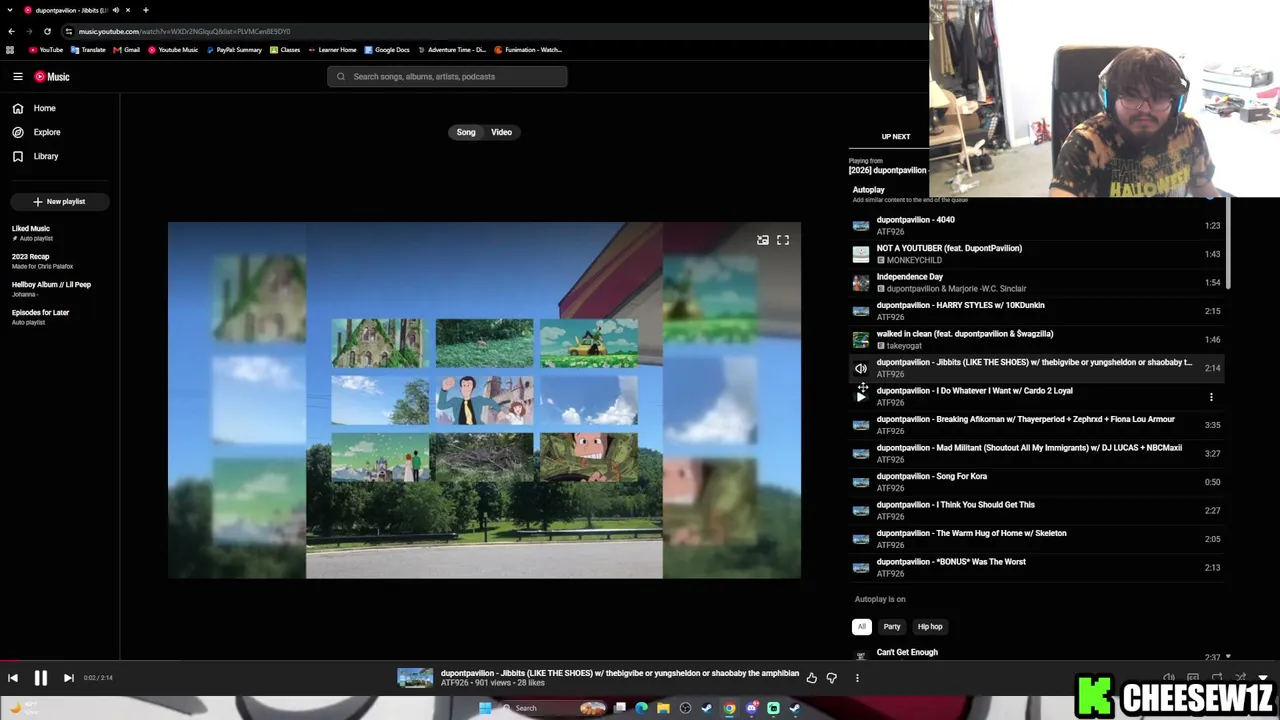Open the Chrome tab search chevron
Image resolution: width=1280 pixels, height=720 pixels.
pyautogui.click(x=11, y=10)
